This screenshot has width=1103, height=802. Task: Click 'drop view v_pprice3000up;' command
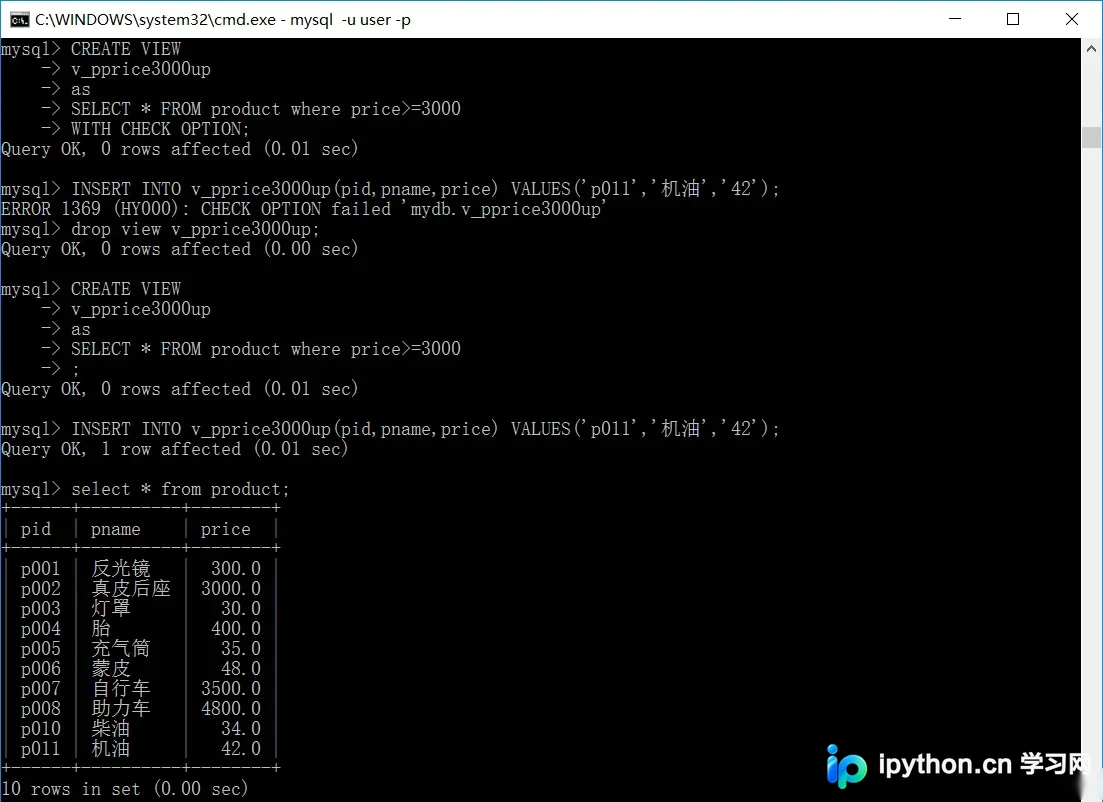click(195, 229)
